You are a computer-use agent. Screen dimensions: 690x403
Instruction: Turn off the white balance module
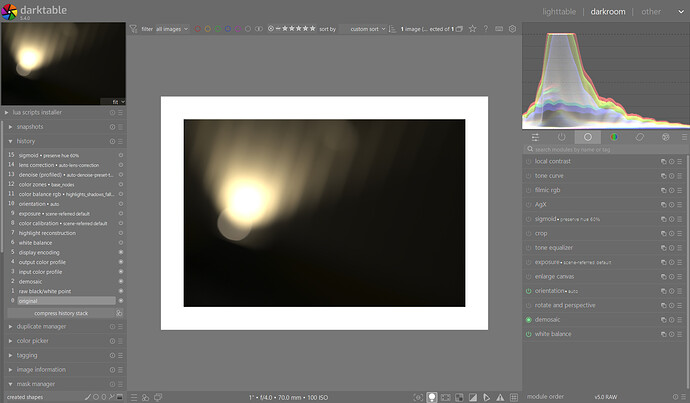pyautogui.click(x=528, y=334)
